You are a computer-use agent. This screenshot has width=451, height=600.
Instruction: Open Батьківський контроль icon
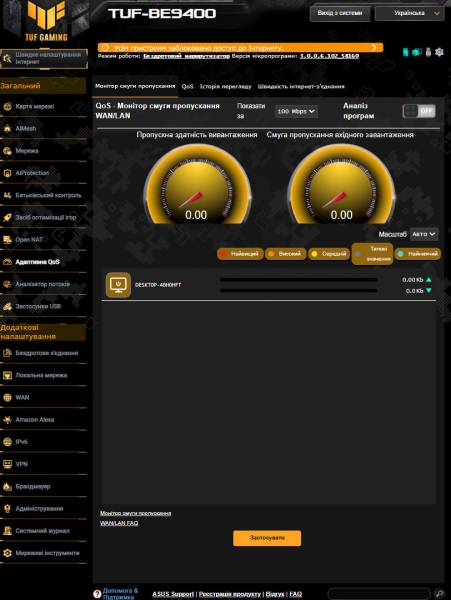[7, 195]
